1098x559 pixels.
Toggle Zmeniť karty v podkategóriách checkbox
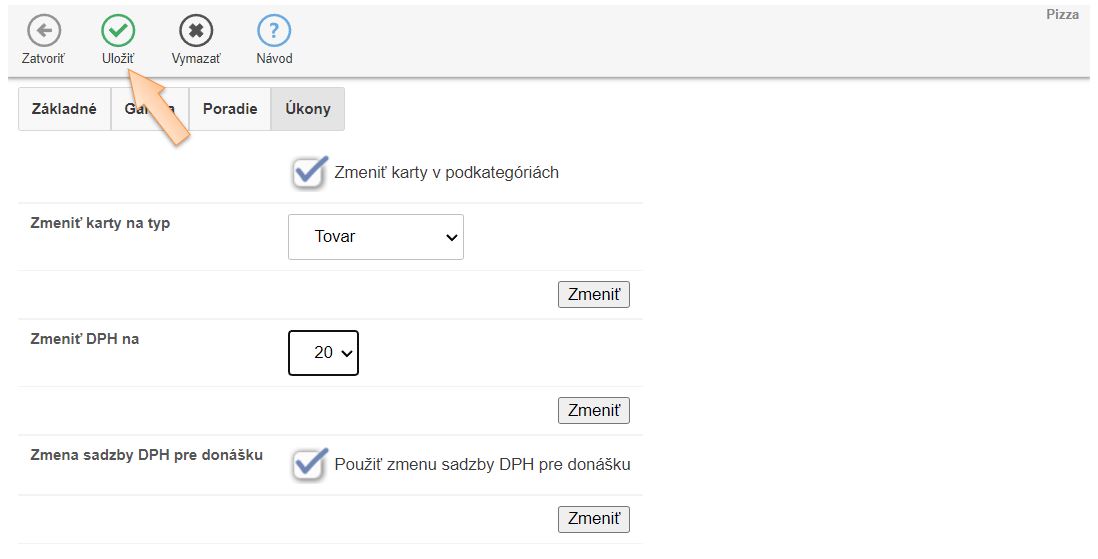(x=310, y=172)
